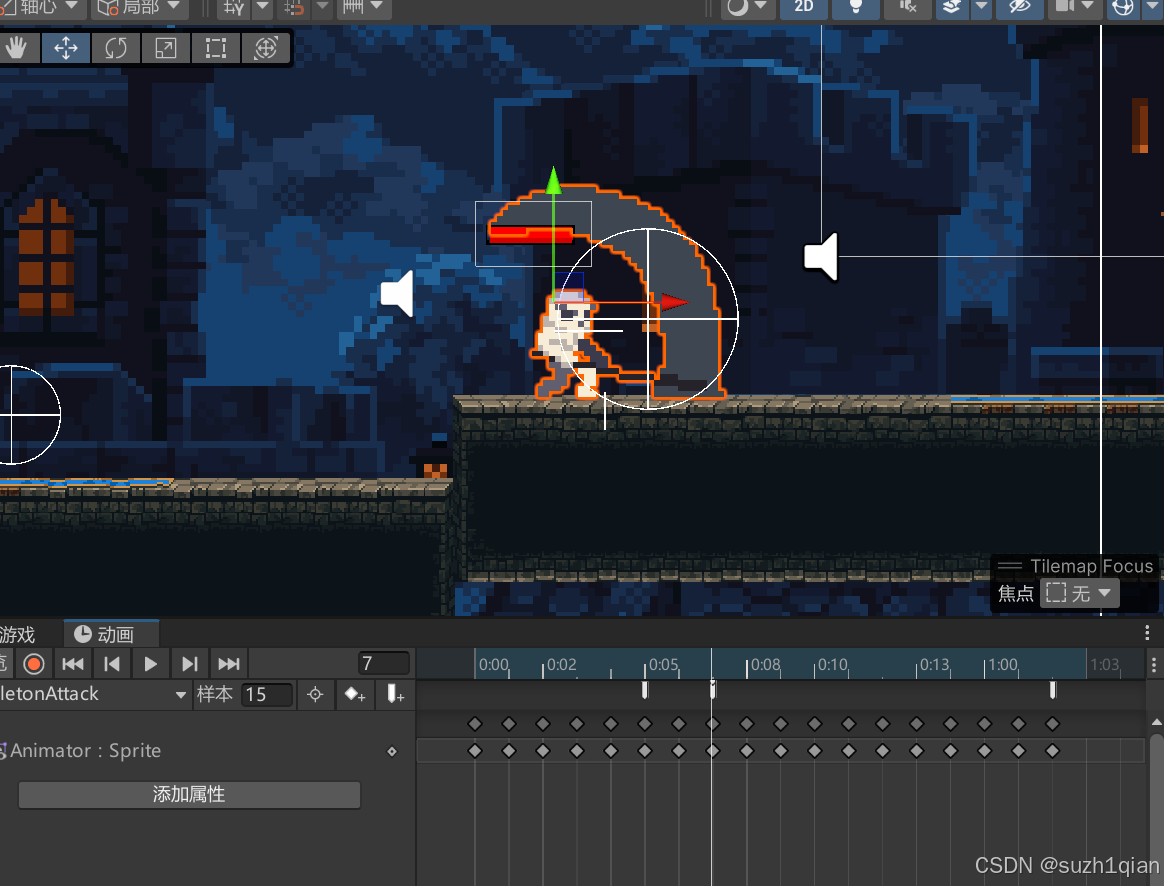Click the timeline ruler at 0:10
Viewport: 1164px width, 886px height.
coord(831,665)
